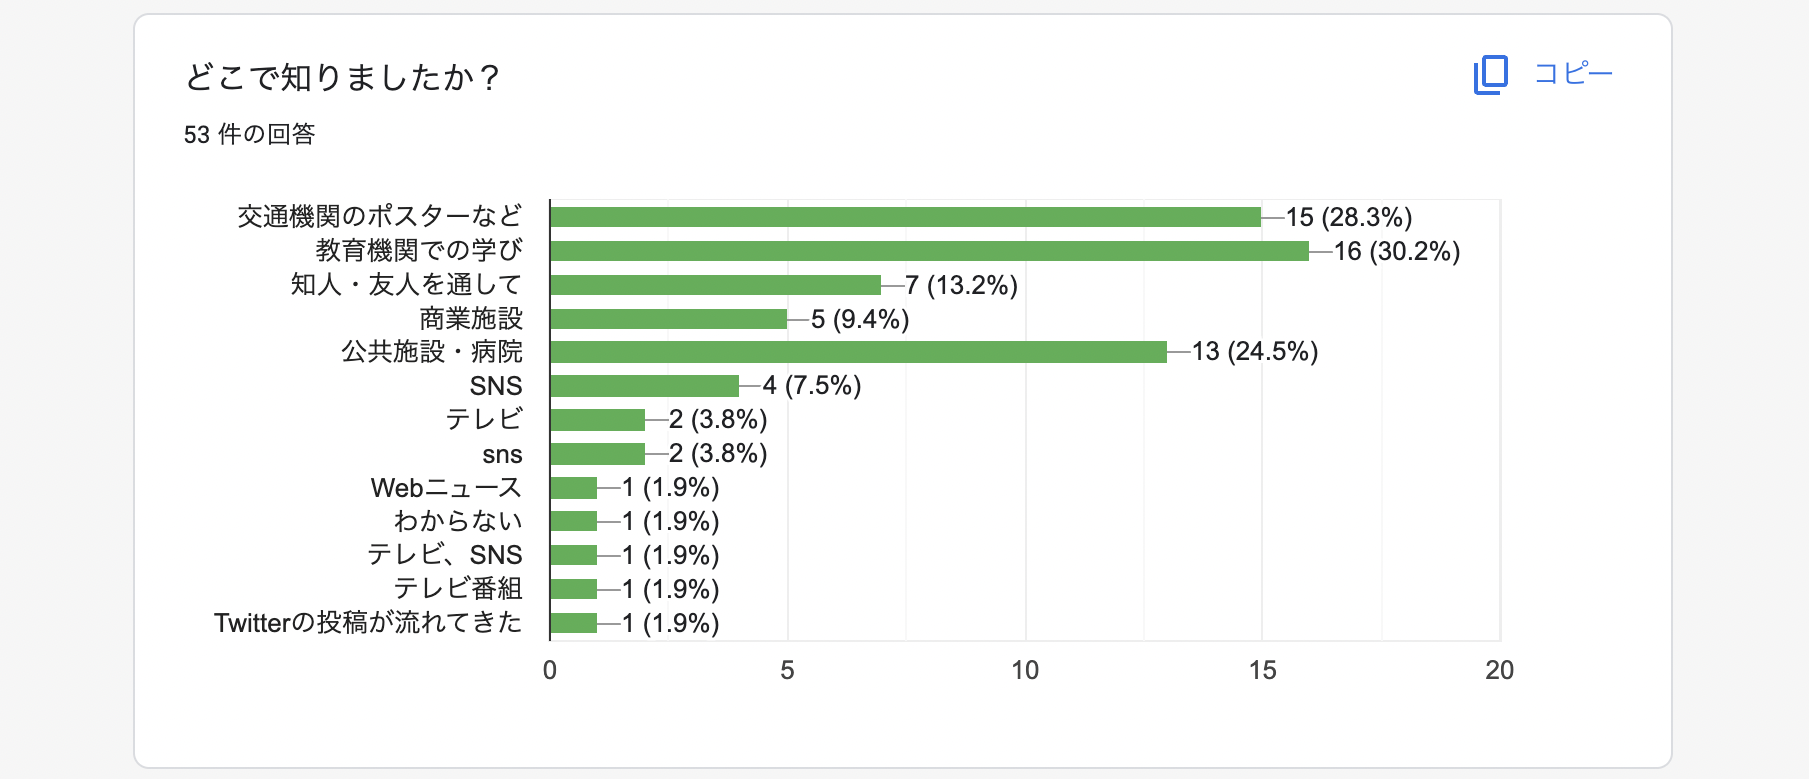Viewport: 1809px width, 779px height.
Task: Click the テレビ、SNS bar
Action: pyautogui.click(x=574, y=555)
